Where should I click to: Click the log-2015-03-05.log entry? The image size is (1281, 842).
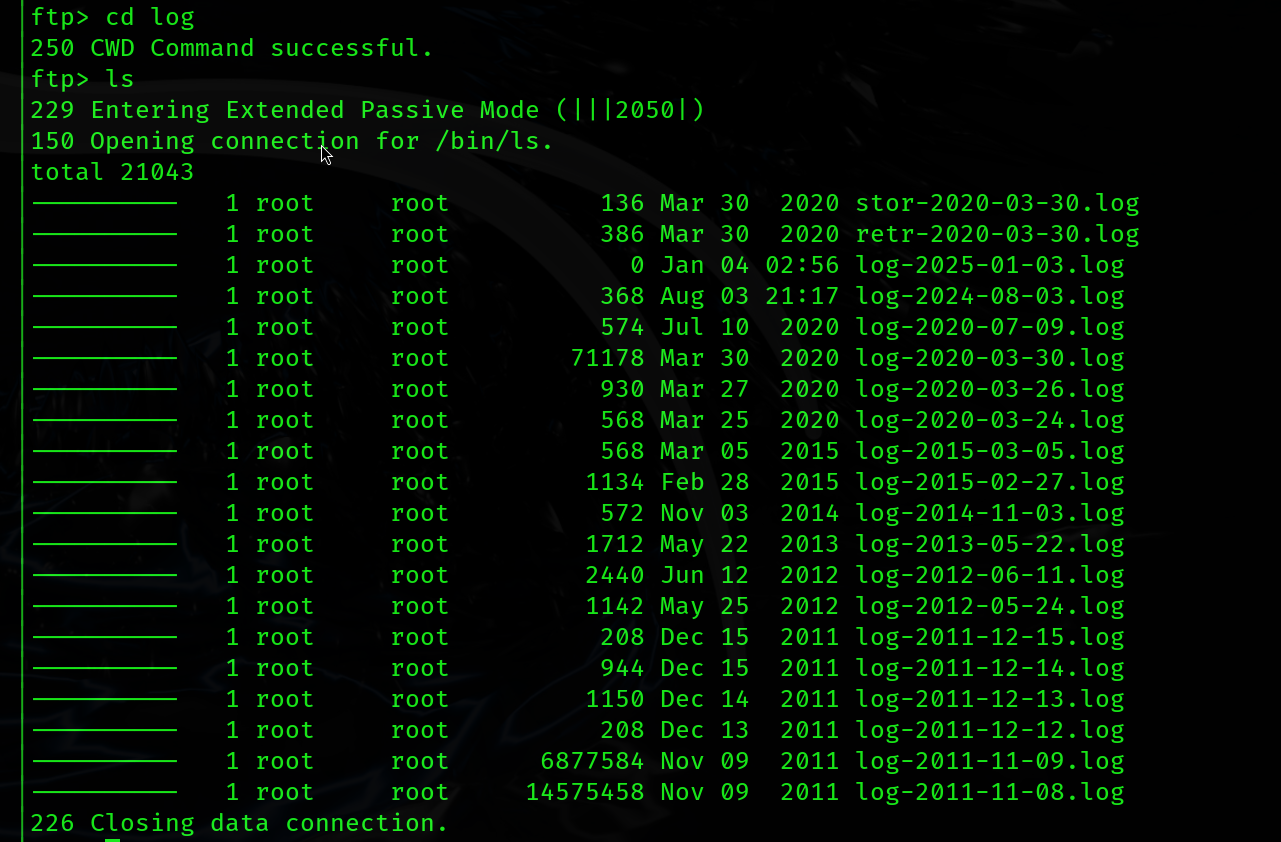coord(990,451)
